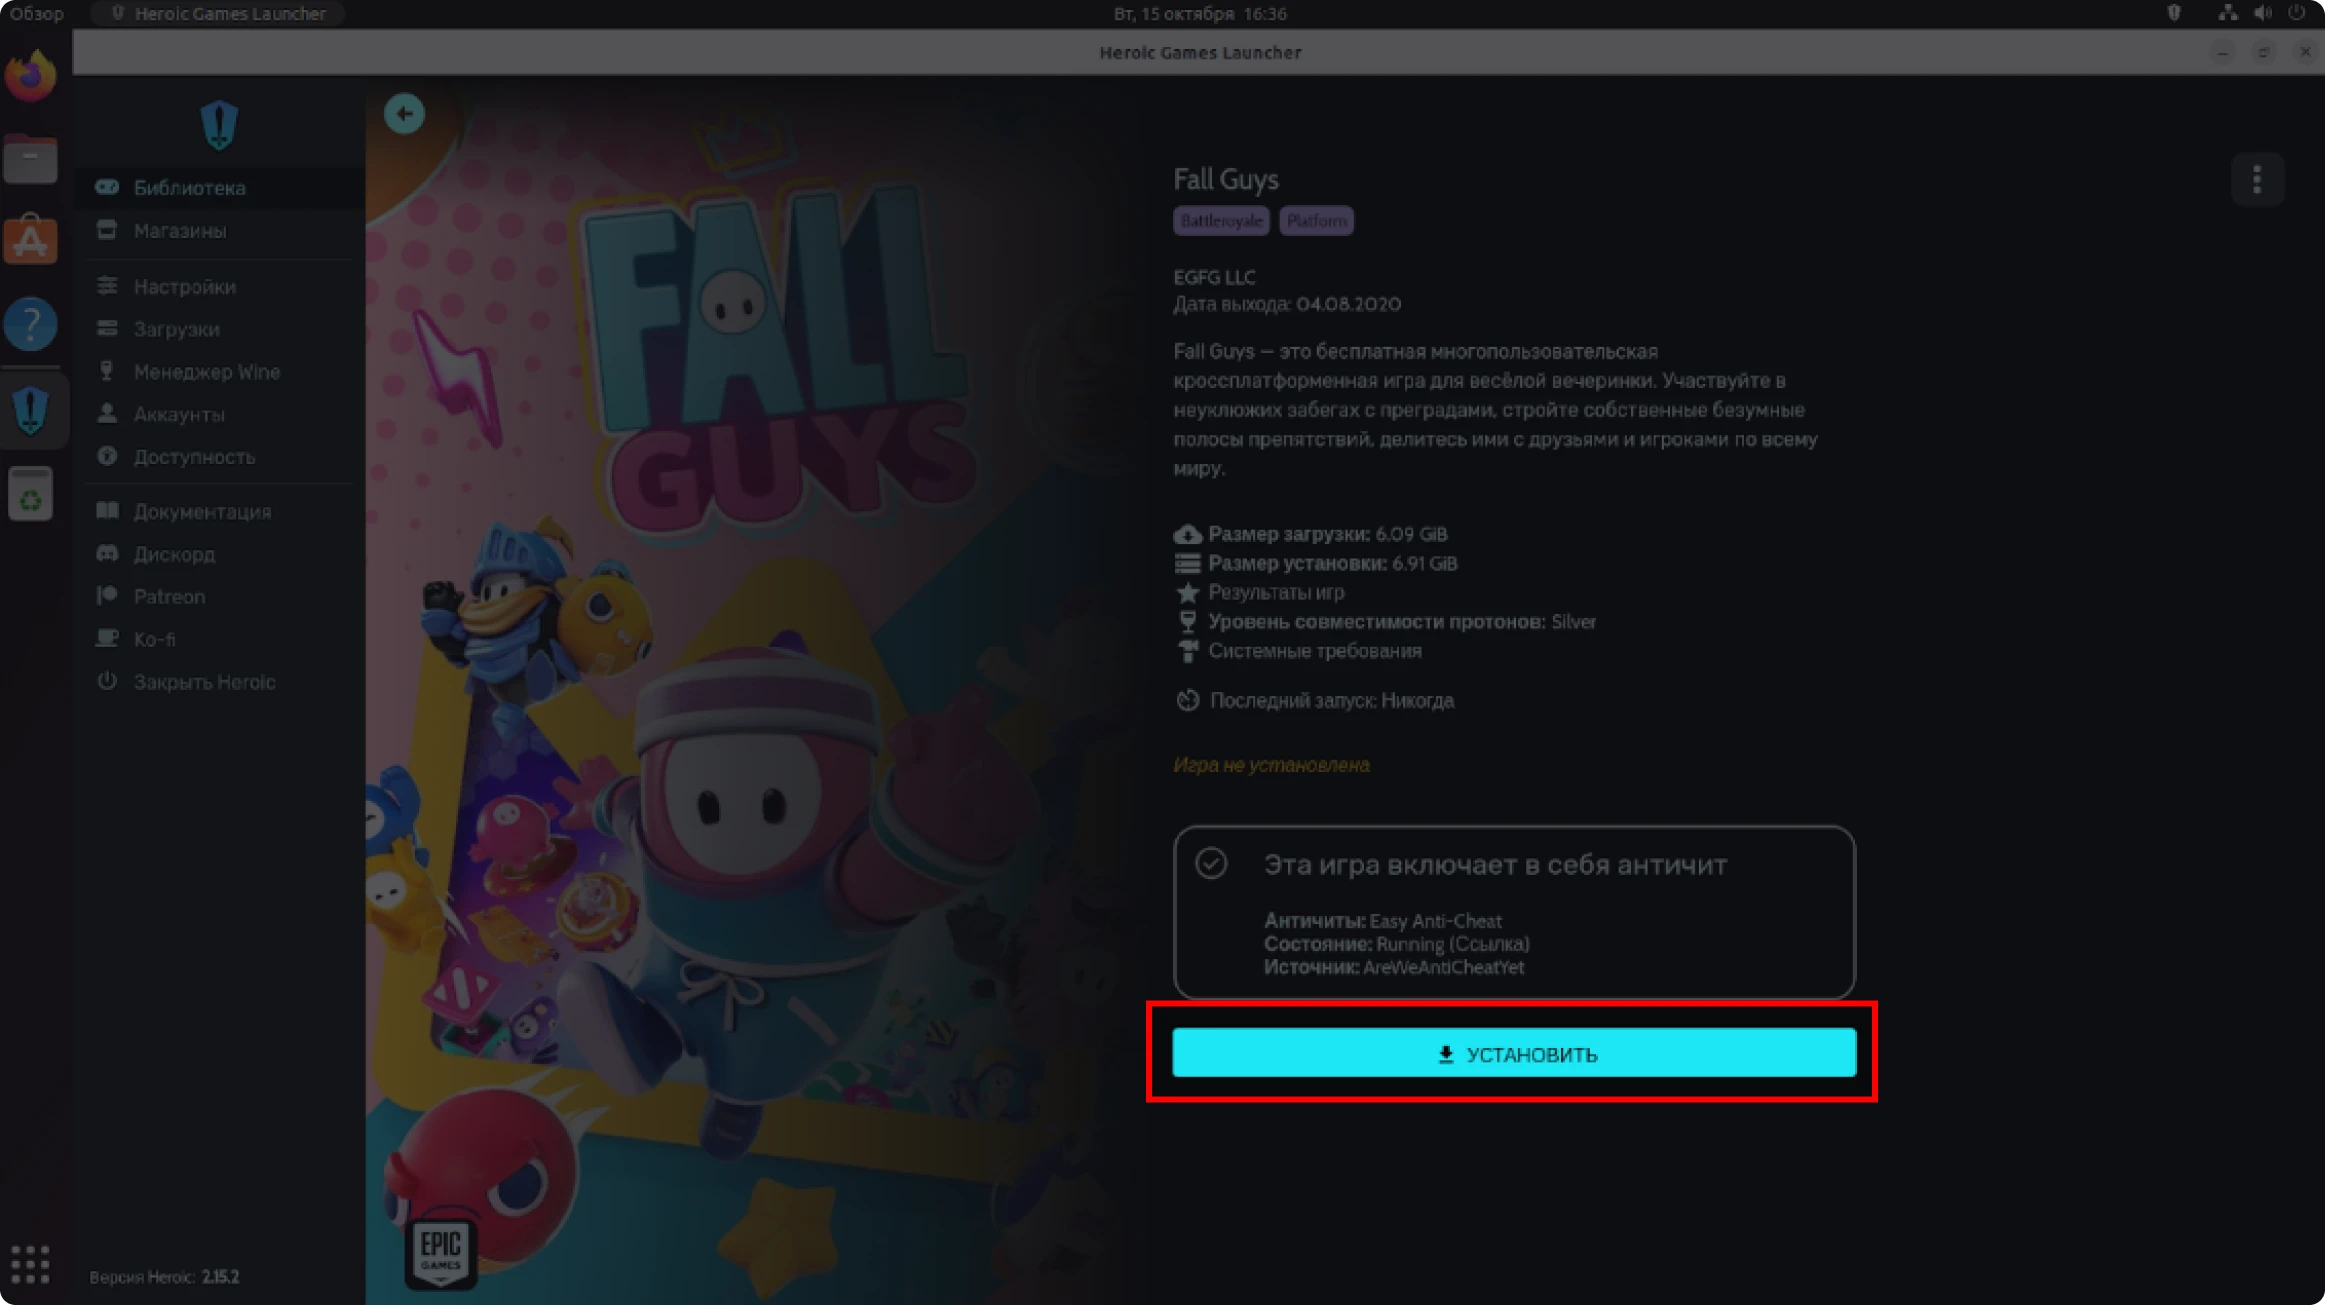
Task: Click Закрыть Heroic power entry
Action: pos(204,682)
